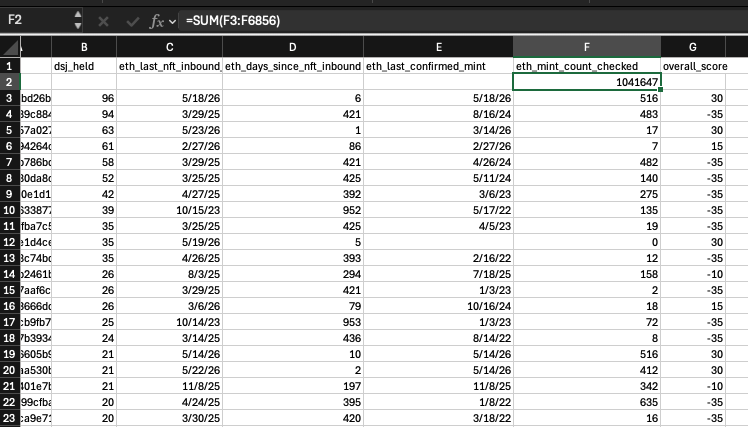Click address cell fba7c in row 11

36,226
